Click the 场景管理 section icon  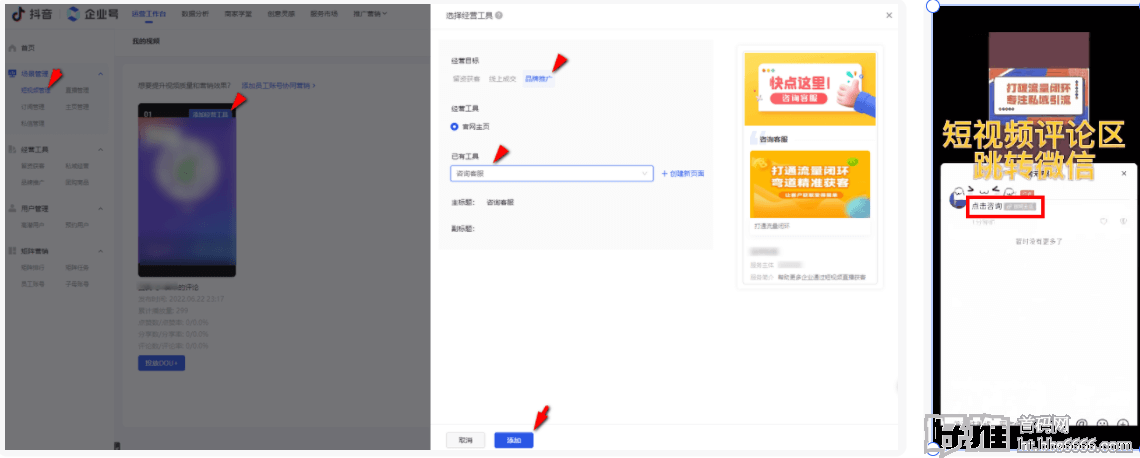click(11, 74)
